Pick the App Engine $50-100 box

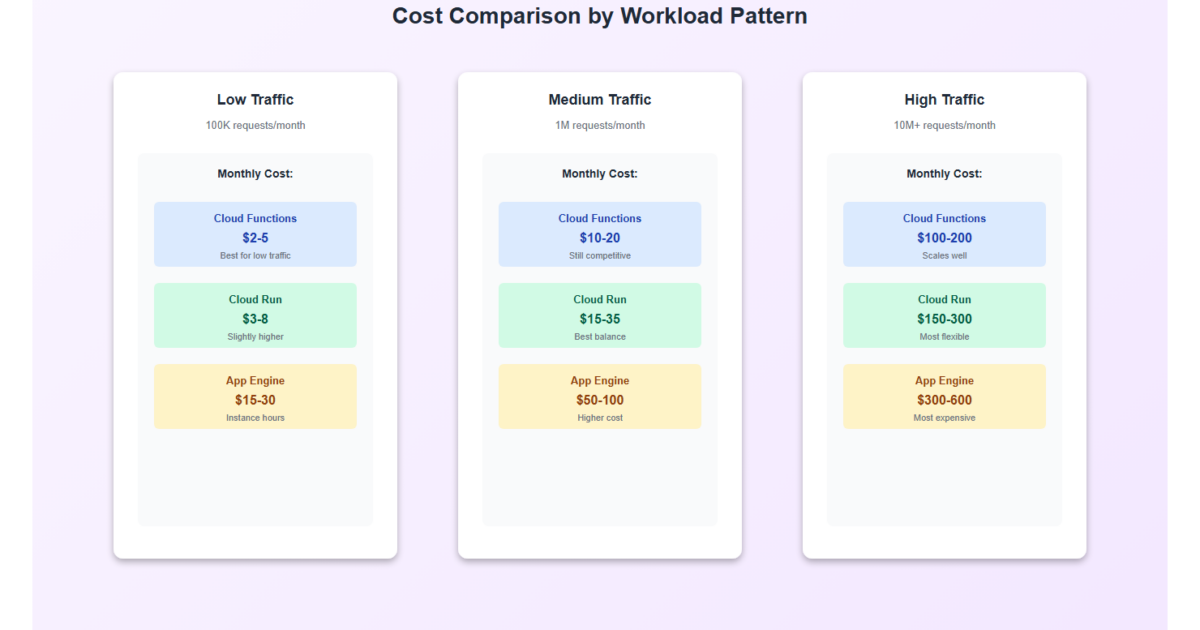(x=599, y=397)
